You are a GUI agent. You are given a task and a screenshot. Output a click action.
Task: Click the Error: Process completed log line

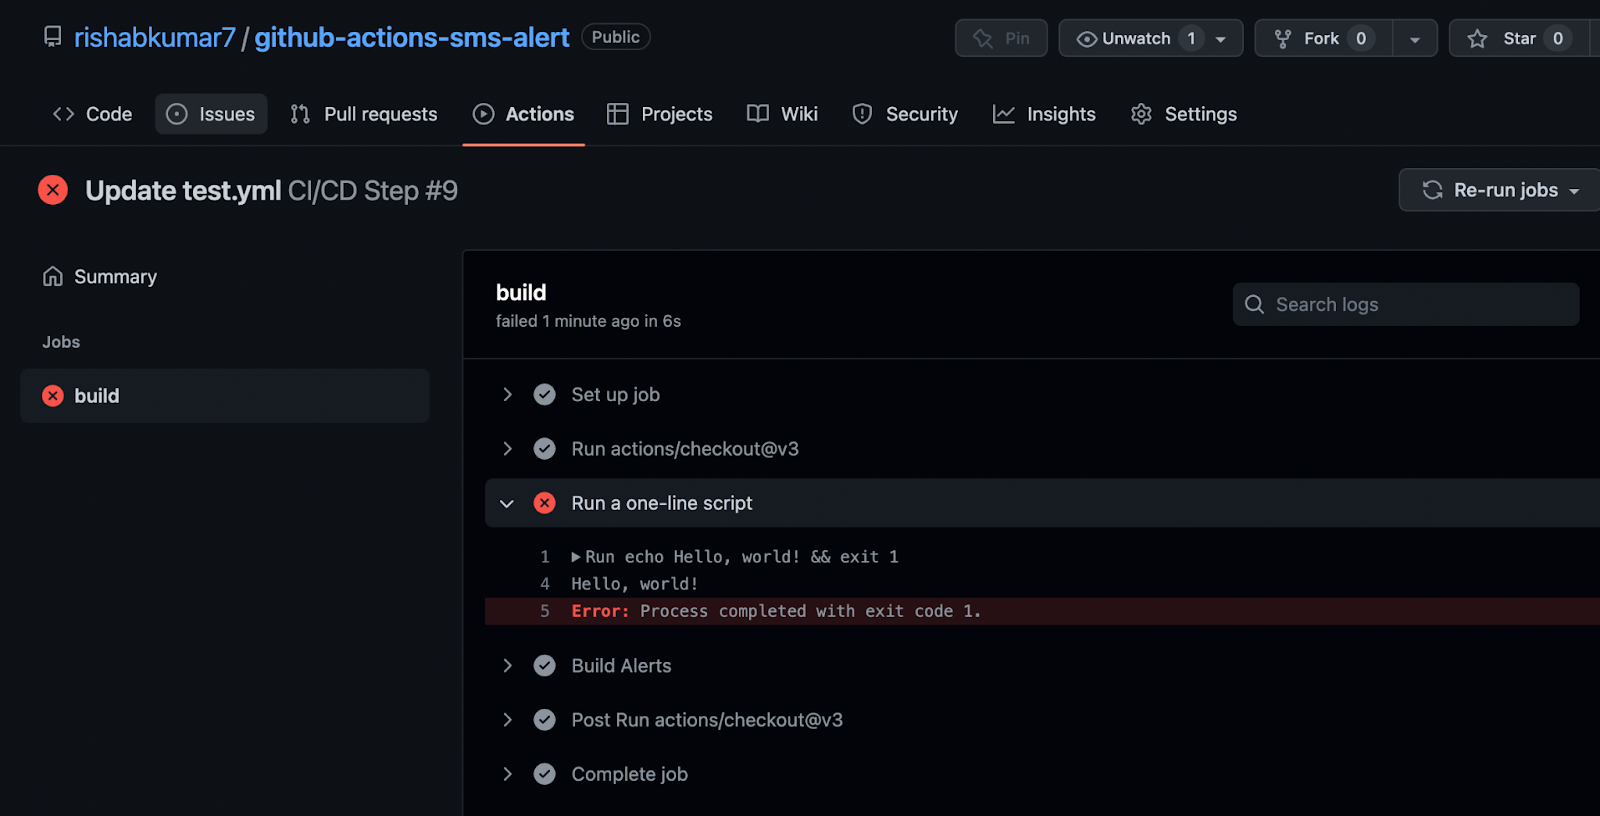(1042, 611)
